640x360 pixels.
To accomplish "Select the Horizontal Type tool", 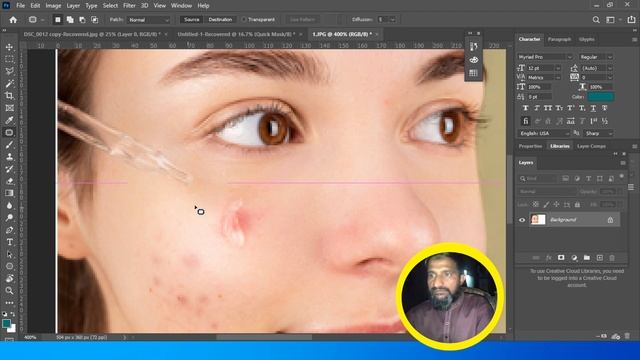I will pos(9,242).
